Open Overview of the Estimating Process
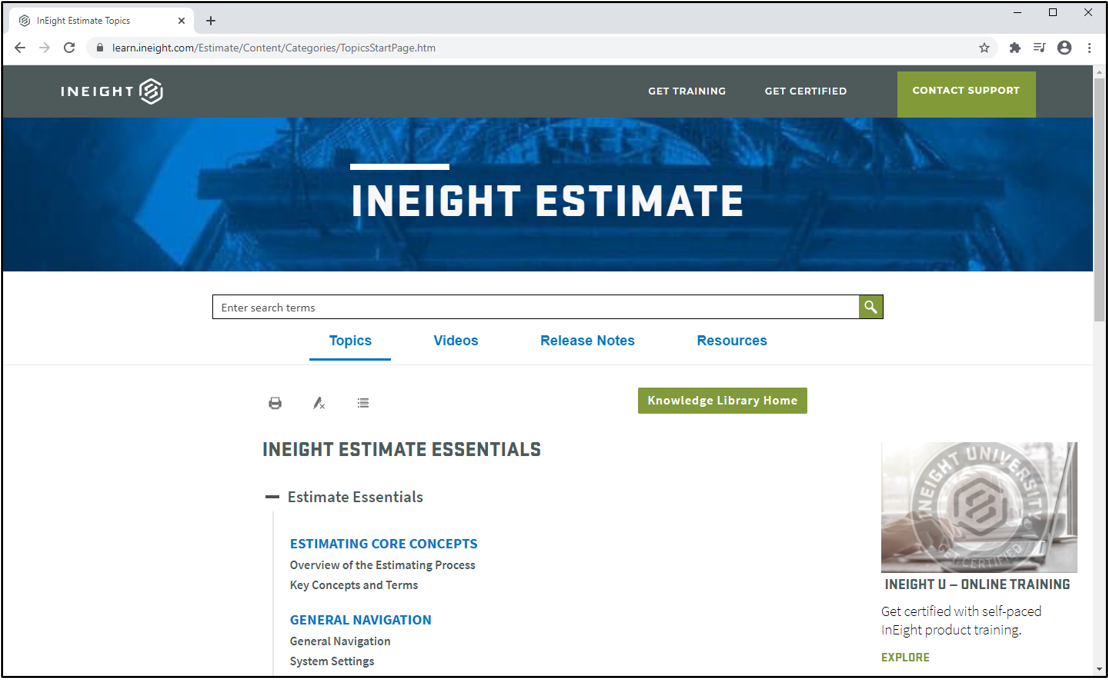1108x680 pixels. coord(382,565)
